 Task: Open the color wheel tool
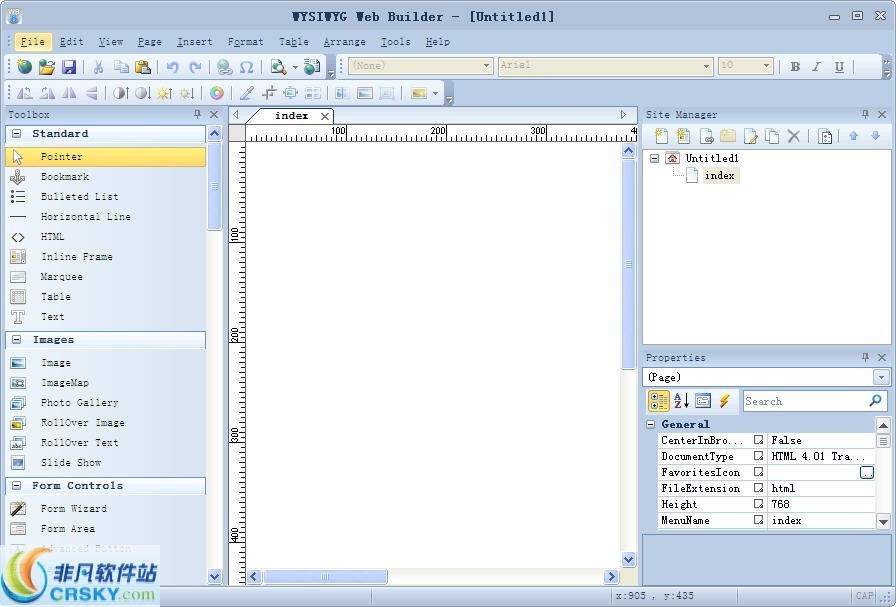[x=217, y=93]
